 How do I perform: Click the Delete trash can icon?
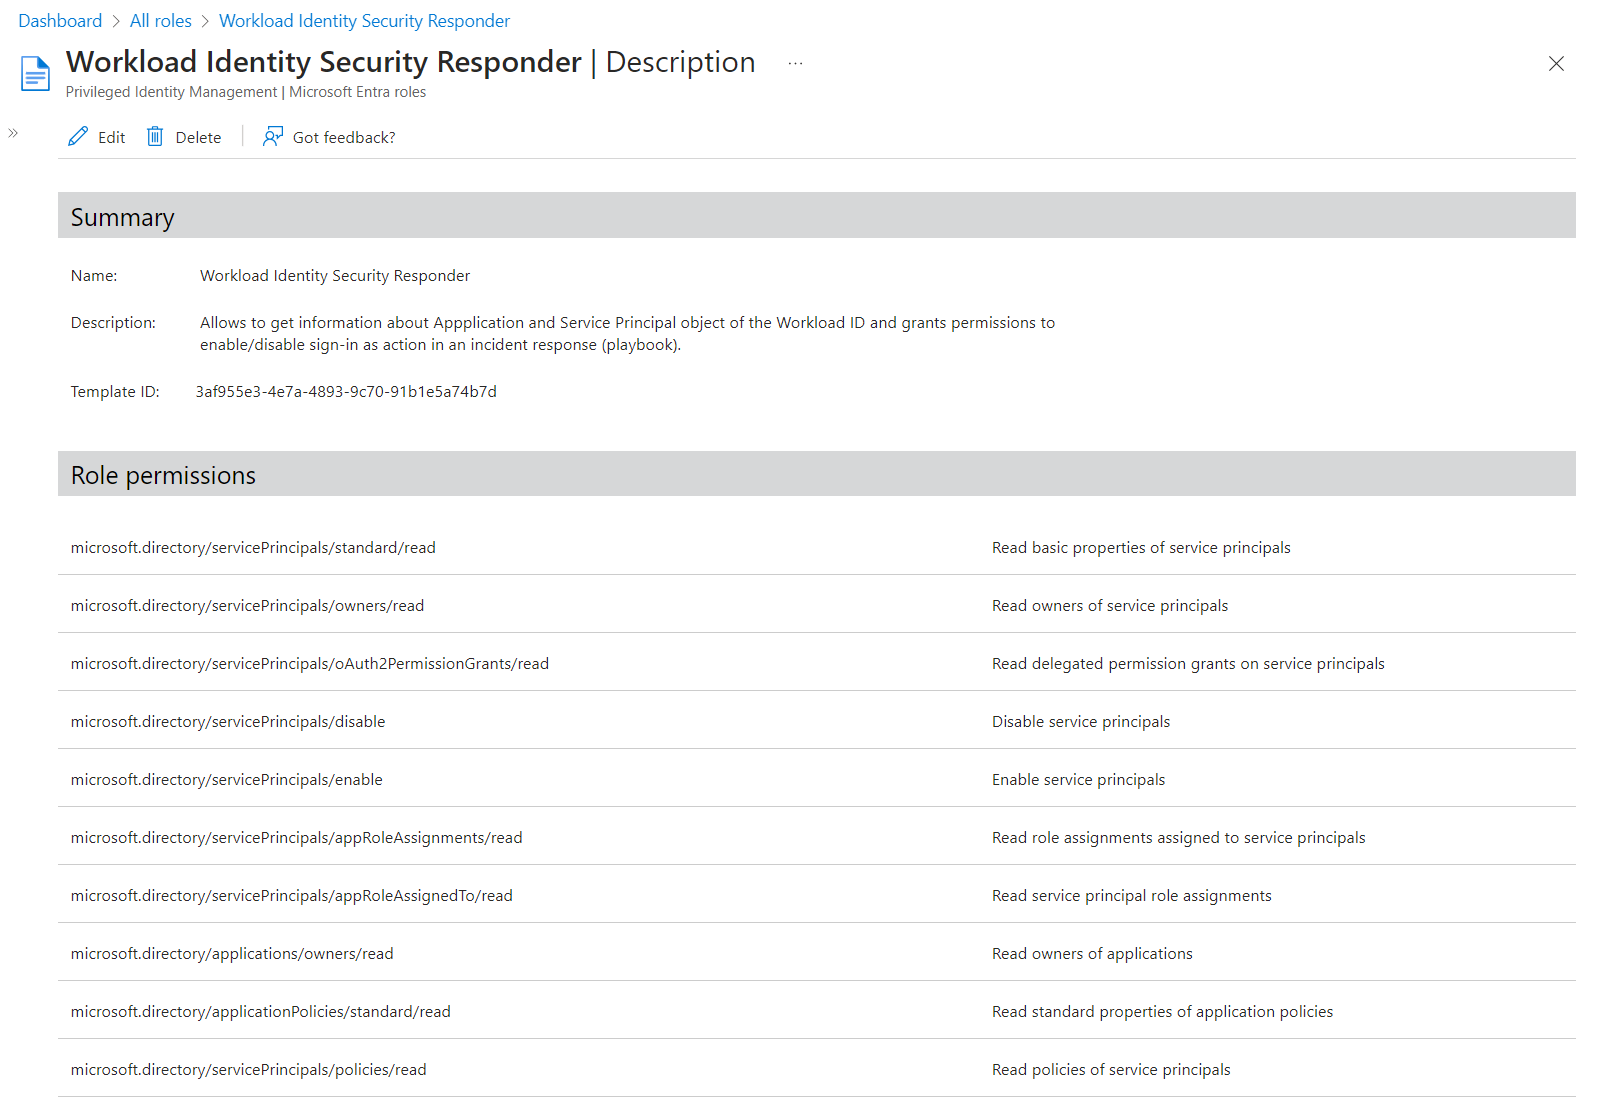coord(155,137)
